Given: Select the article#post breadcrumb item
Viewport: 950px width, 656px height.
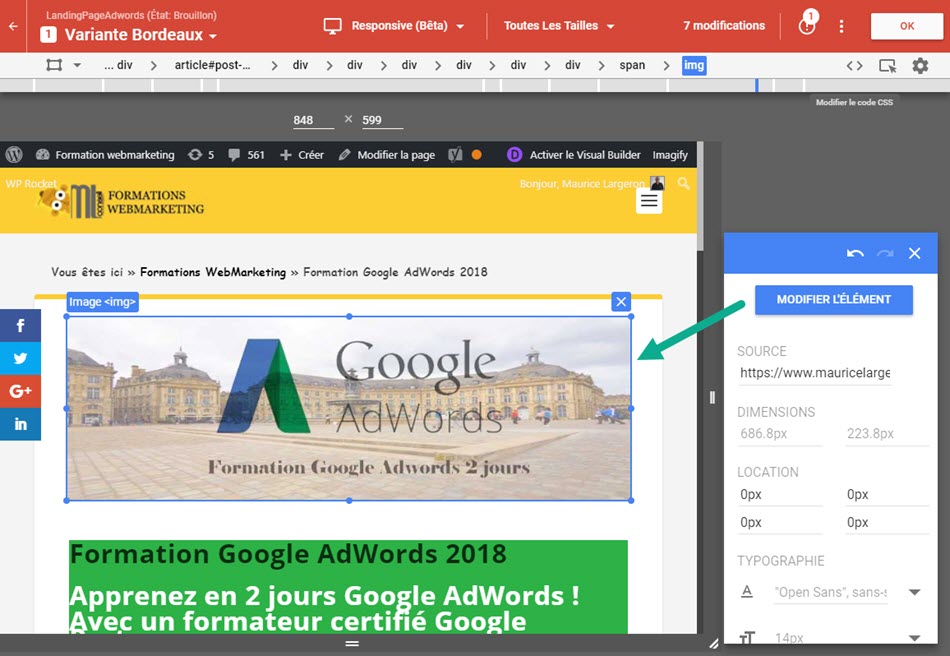Looking at the screenshot, I should tap(212, 65).
